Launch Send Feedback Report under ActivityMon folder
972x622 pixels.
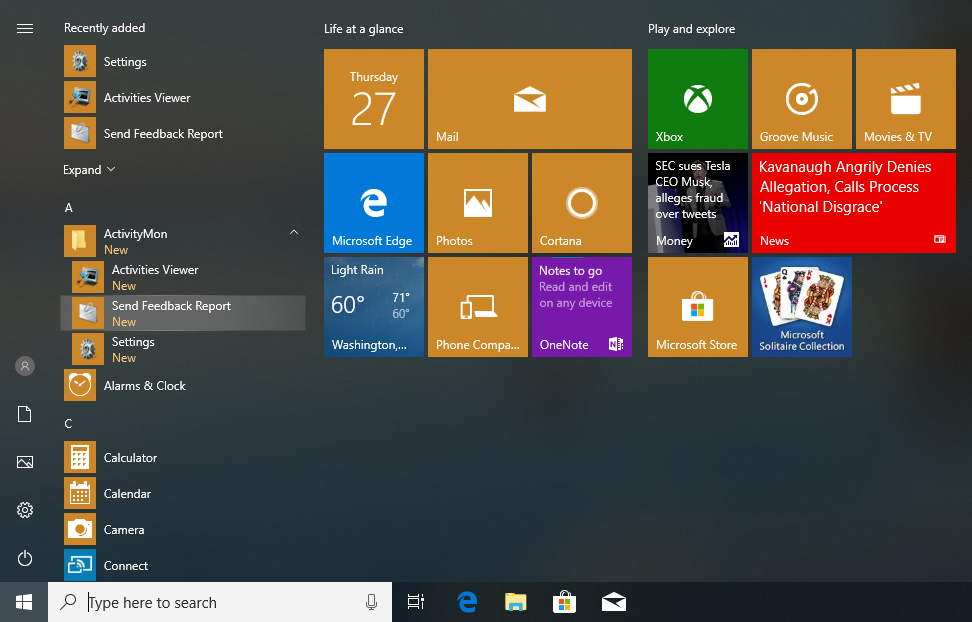[x=184, y=313]
